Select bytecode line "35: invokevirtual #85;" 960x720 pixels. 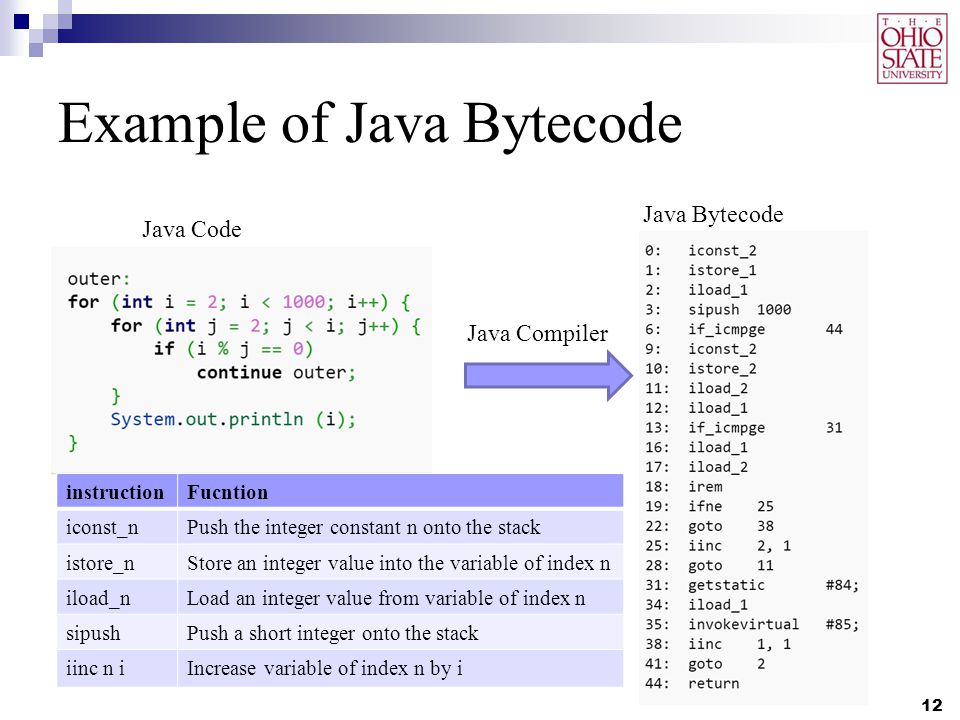(x=752, y=624)
